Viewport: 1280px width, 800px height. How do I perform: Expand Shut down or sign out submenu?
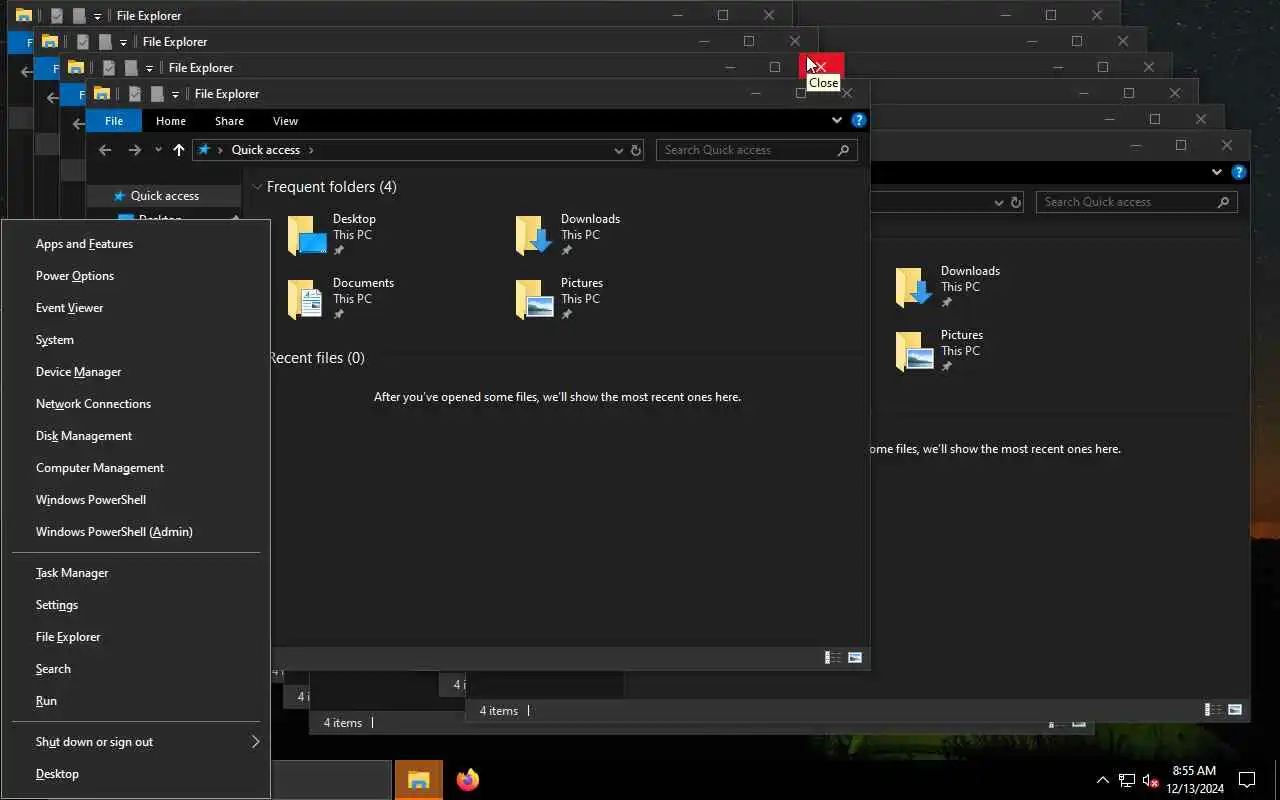tap(136, 742)
